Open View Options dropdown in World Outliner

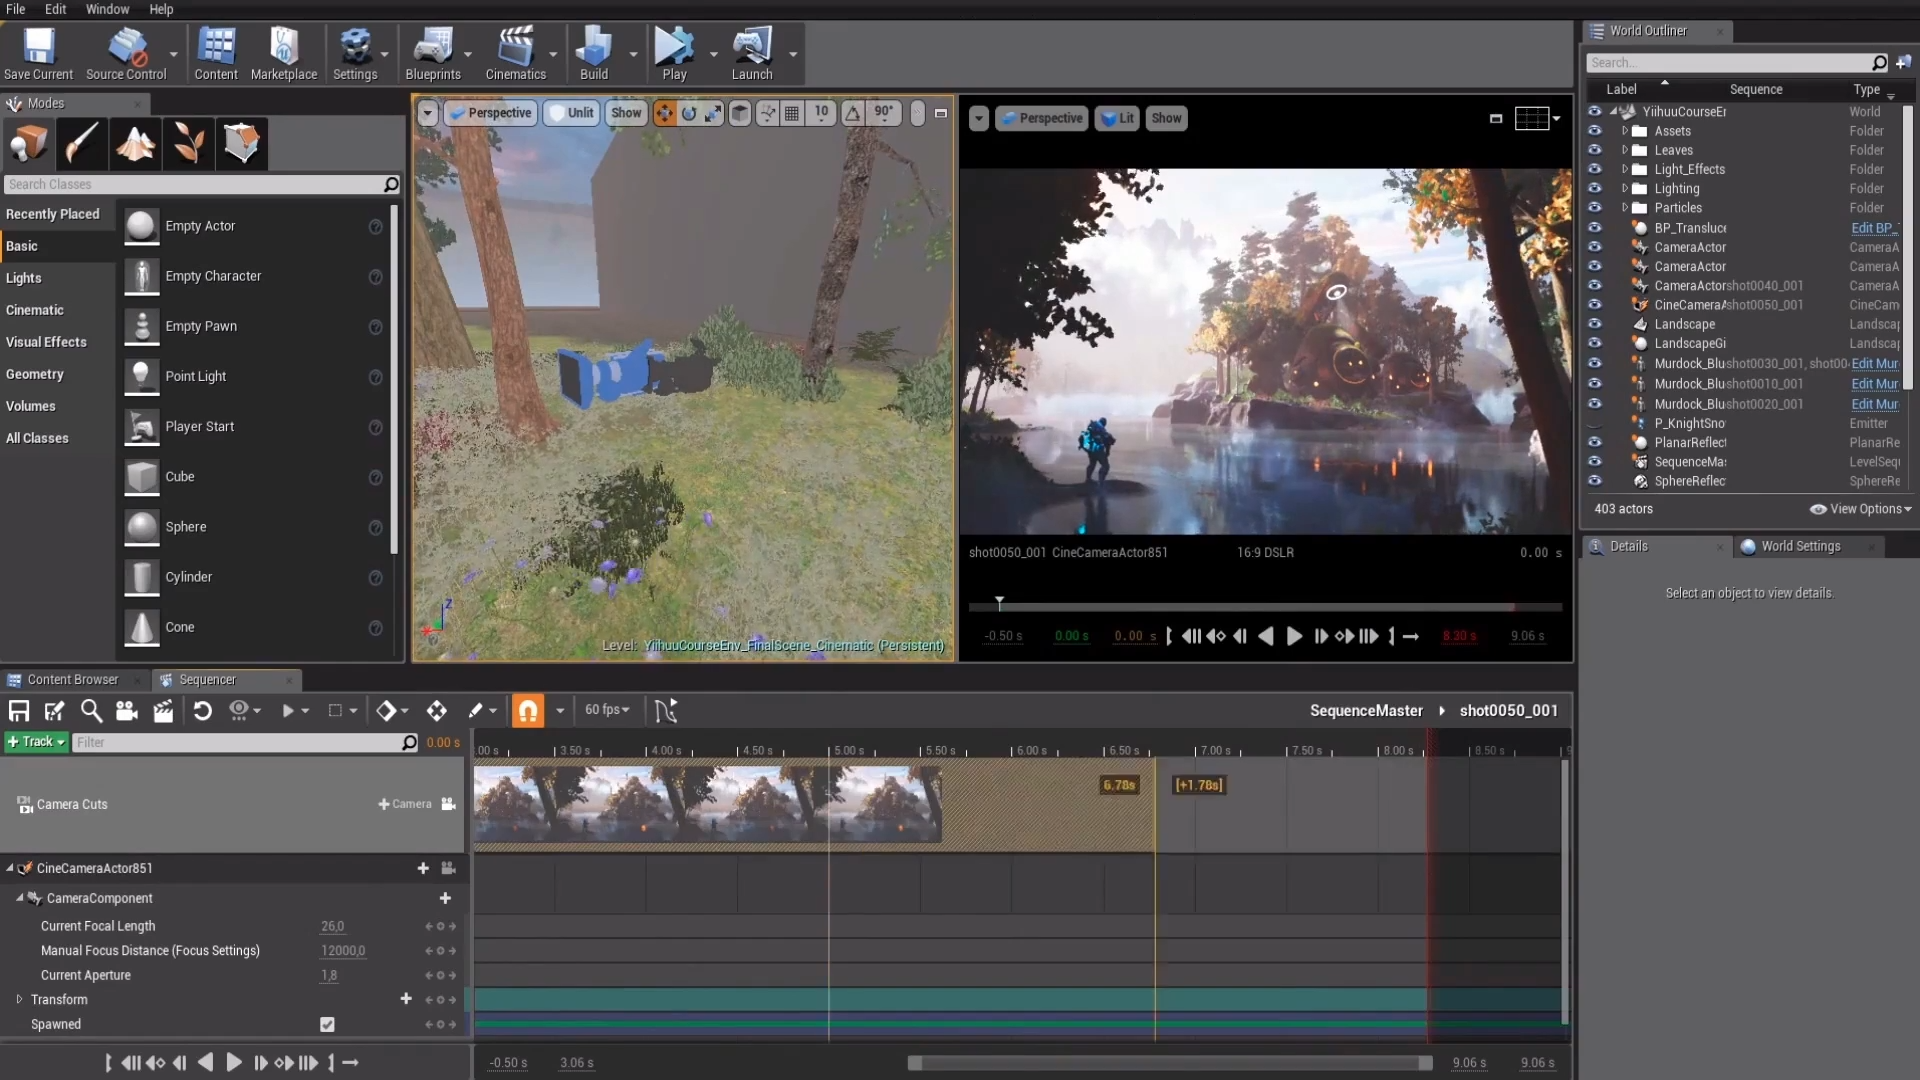(1860, 509)
